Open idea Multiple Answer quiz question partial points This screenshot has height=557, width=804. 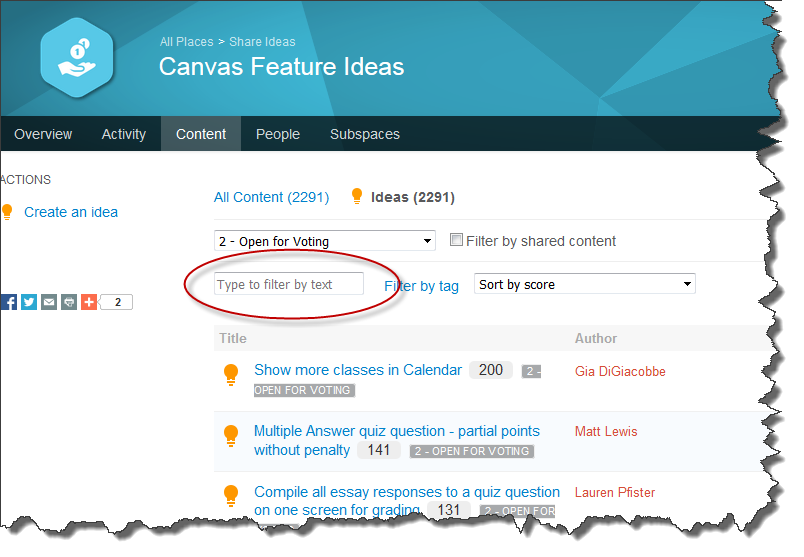click(397, 440)
